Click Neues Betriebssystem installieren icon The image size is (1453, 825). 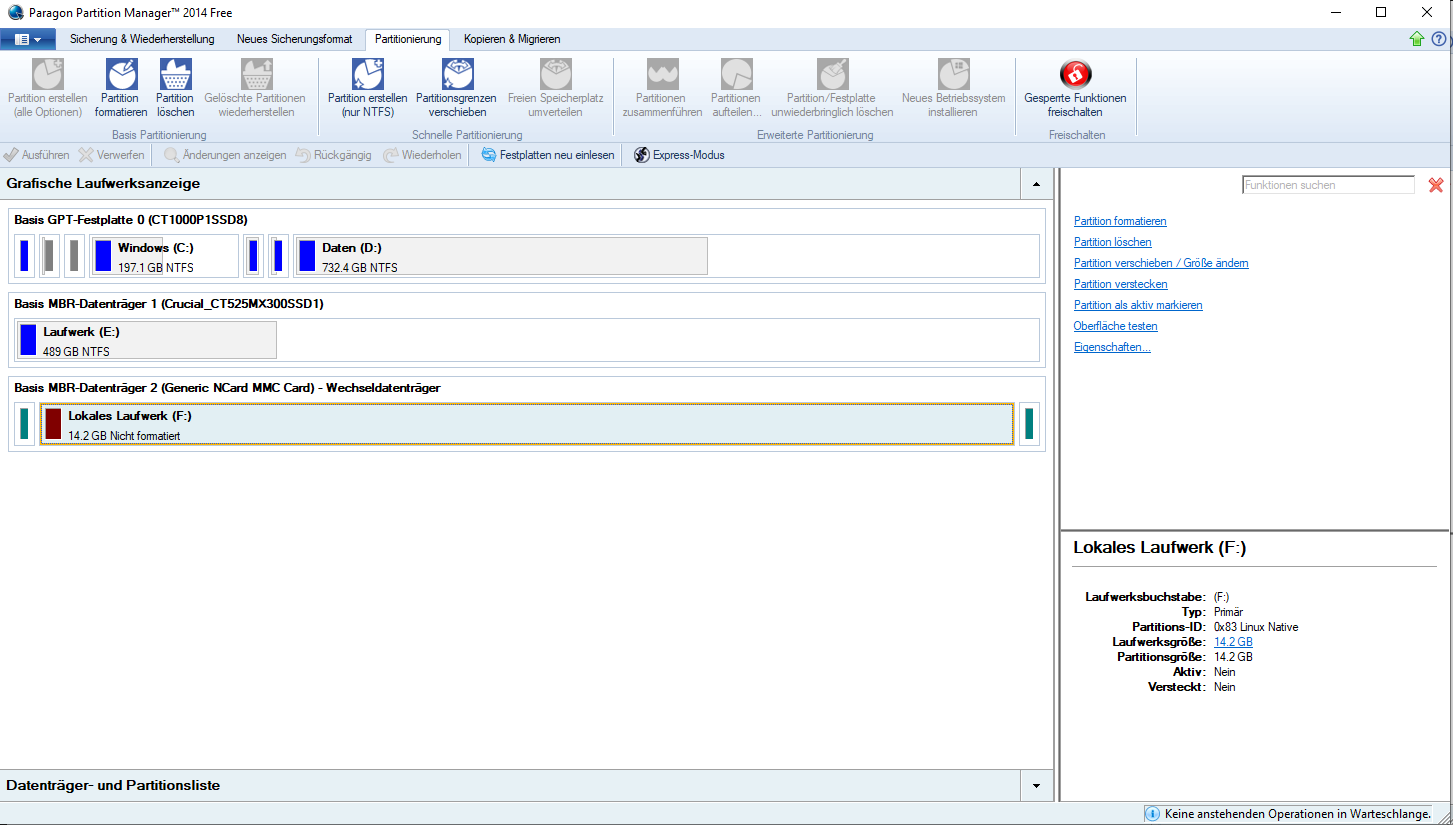pyautogui.click(x=953, y=74)
